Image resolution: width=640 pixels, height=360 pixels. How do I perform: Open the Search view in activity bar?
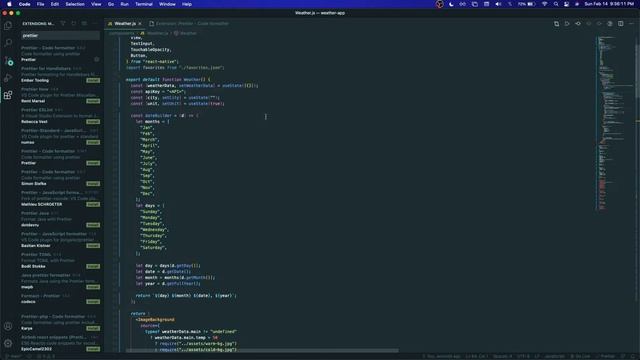tap(8, 42)
